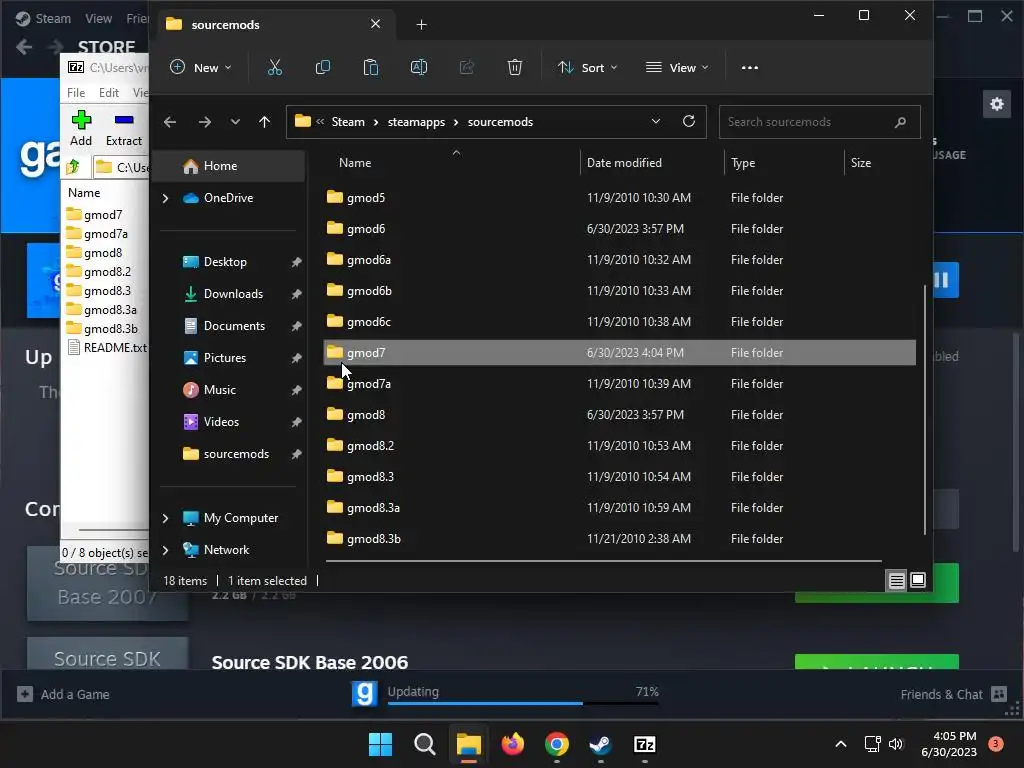
Task: Show hidden breadcrumb path chevrons
Action: [320, 121]
